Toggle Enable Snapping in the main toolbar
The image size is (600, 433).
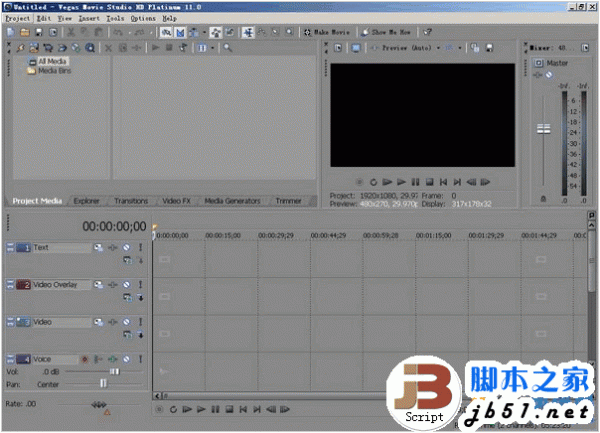pos(166,33)
